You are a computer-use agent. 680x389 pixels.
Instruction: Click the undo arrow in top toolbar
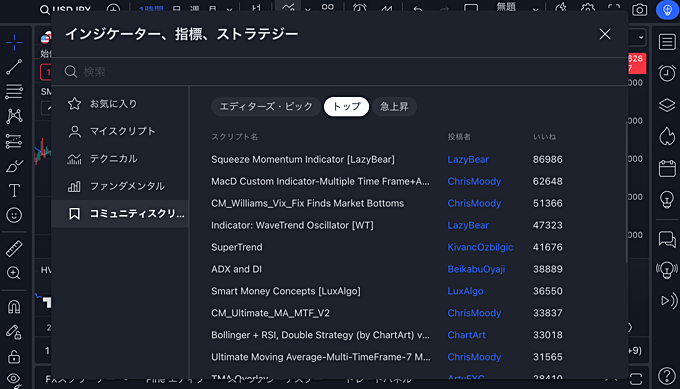tap(418, 9)
